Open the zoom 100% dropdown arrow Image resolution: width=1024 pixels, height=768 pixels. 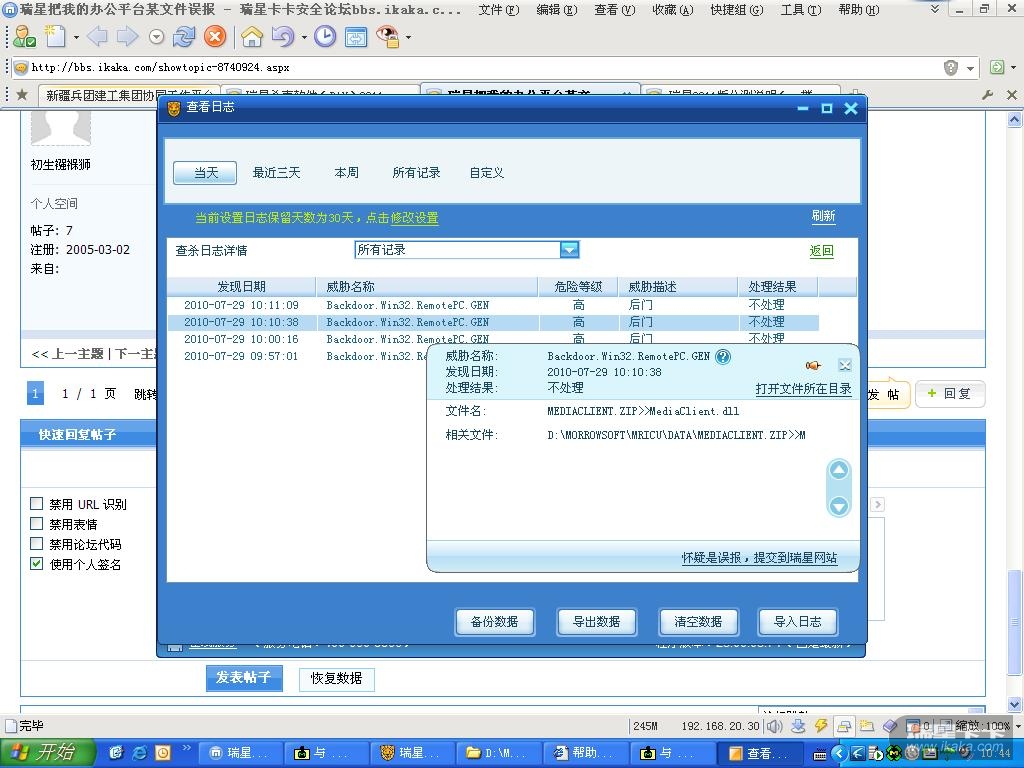(1016, 726)
